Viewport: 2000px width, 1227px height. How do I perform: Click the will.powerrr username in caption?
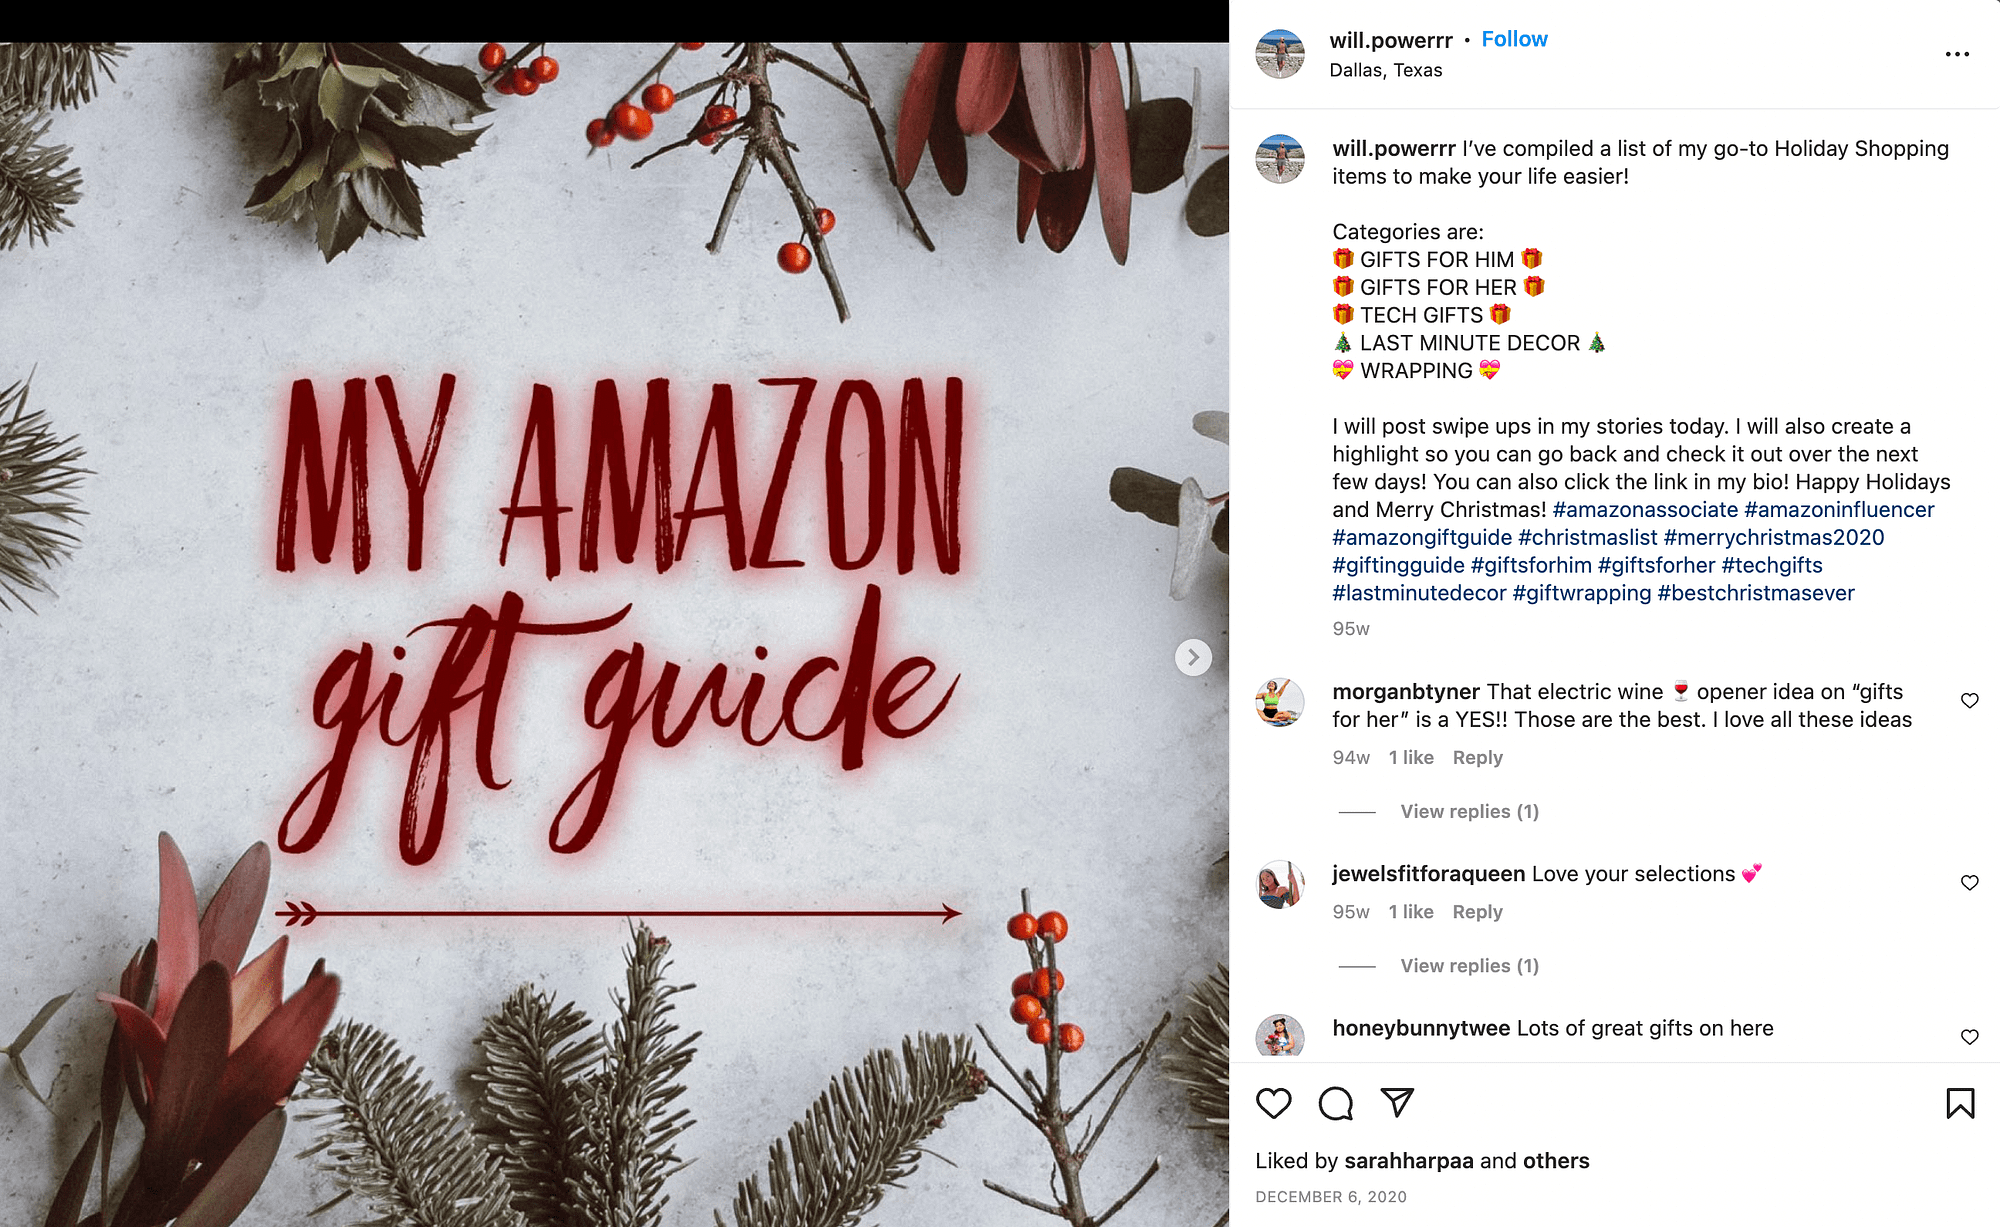(x=1391, y=149)
